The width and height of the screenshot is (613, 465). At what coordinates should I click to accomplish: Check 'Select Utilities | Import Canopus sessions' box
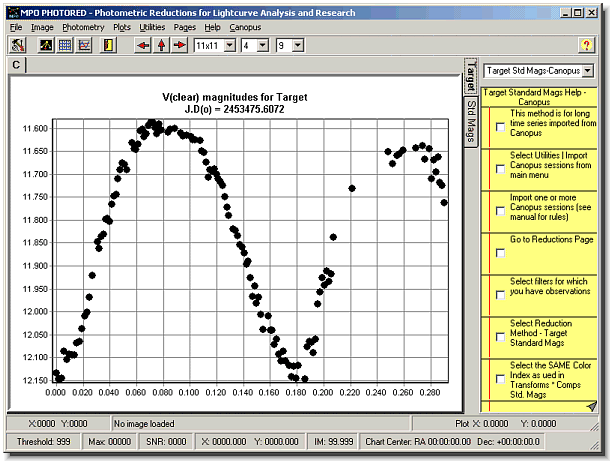tap(500, 169)
